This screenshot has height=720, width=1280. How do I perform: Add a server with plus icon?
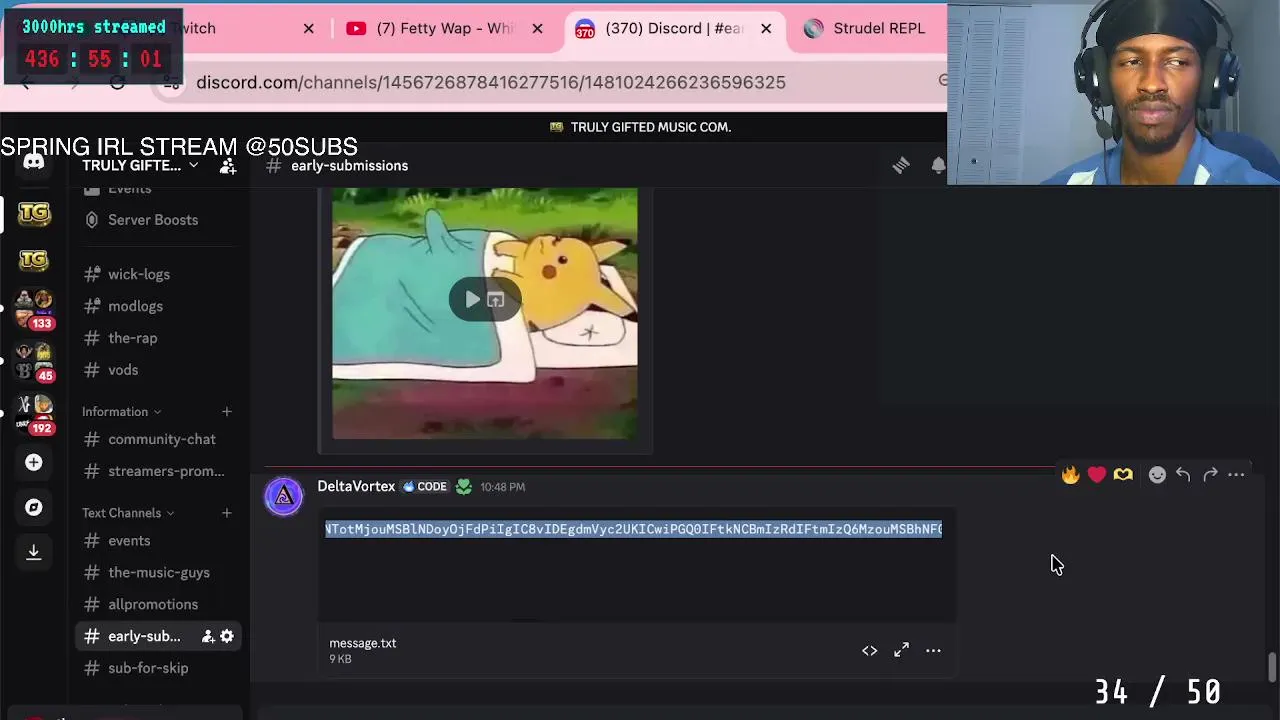pos(34,462)
